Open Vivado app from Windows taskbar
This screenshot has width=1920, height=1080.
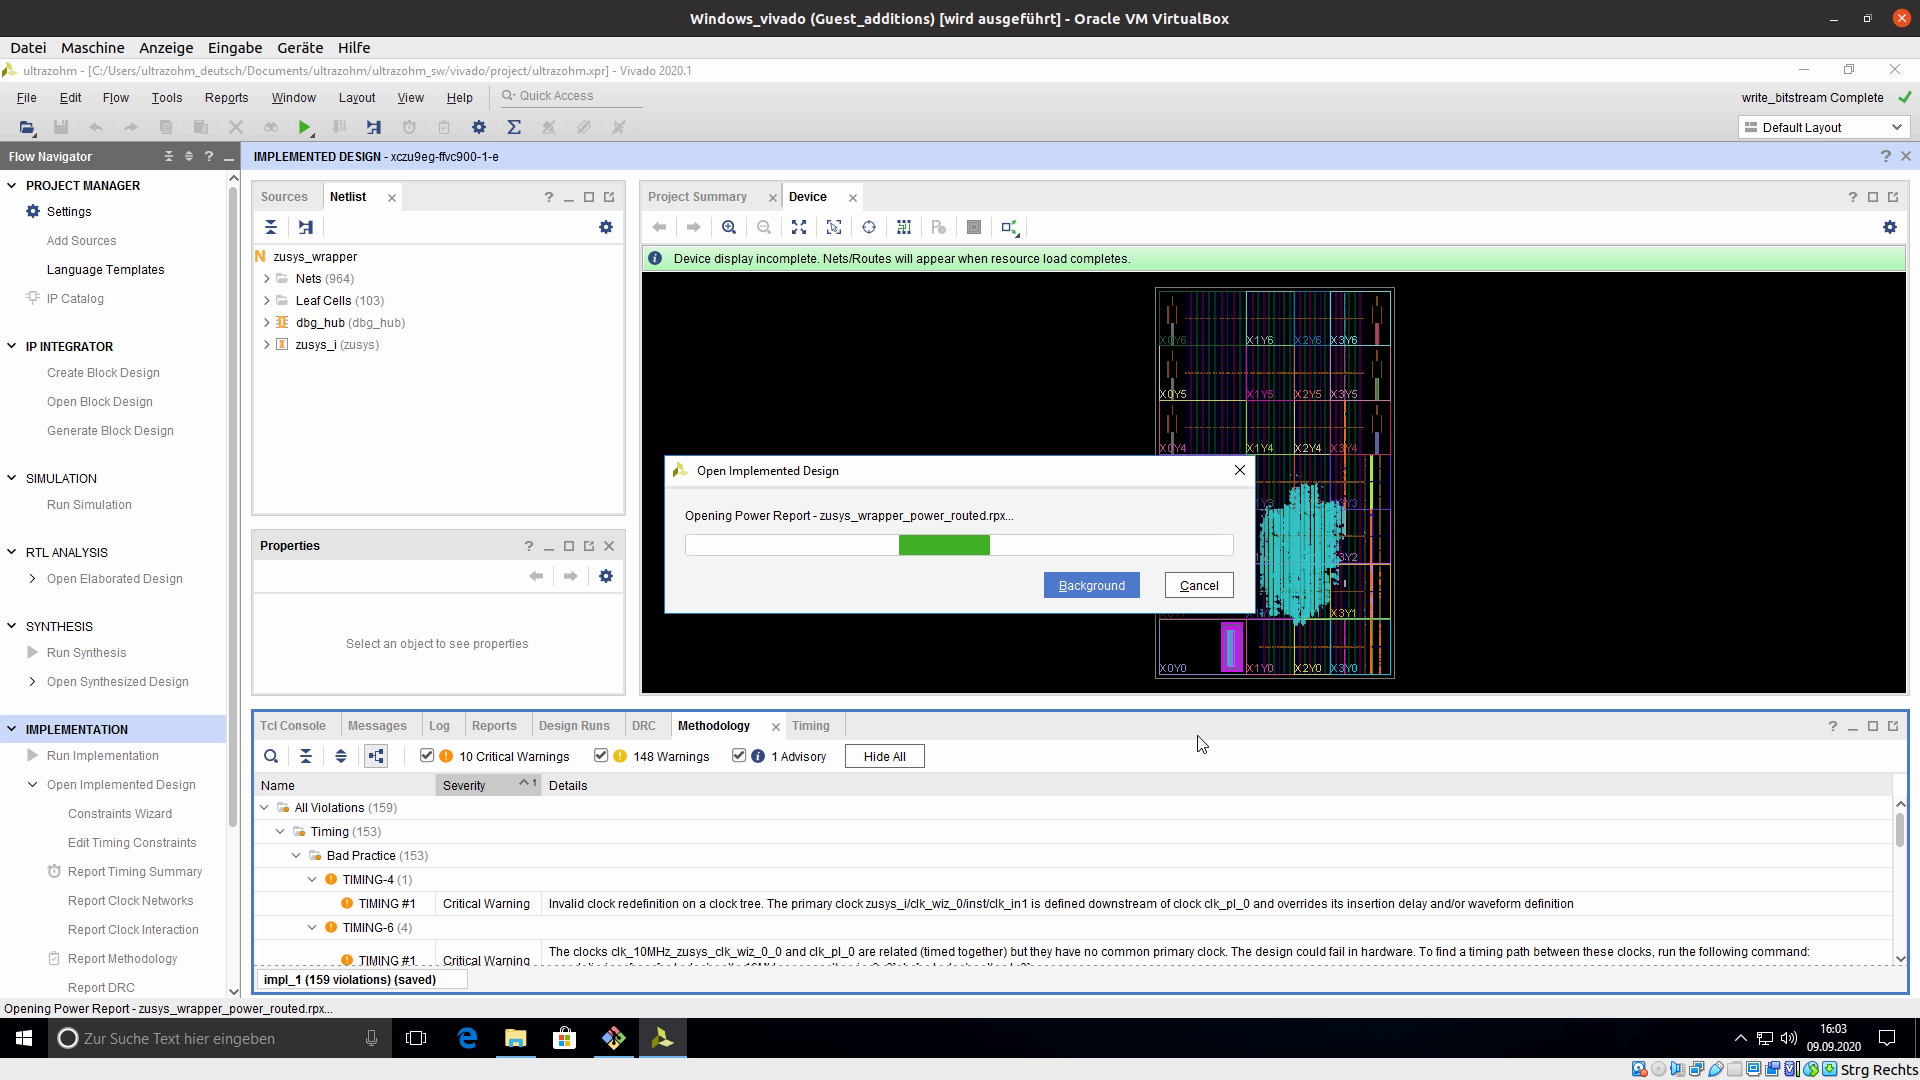[x=662, y=1038]
